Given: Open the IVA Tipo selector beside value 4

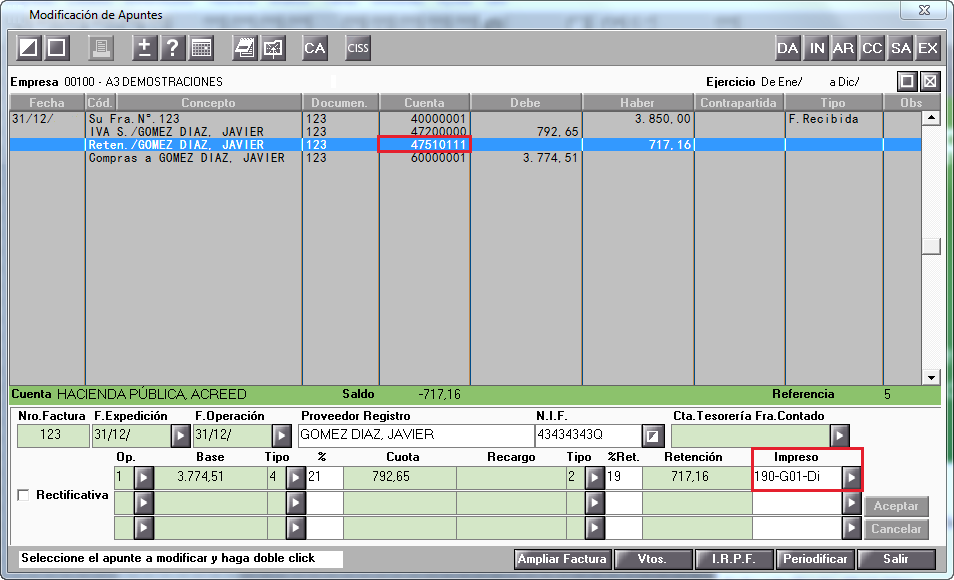Looking at the screenshot, I should point(296,477).
